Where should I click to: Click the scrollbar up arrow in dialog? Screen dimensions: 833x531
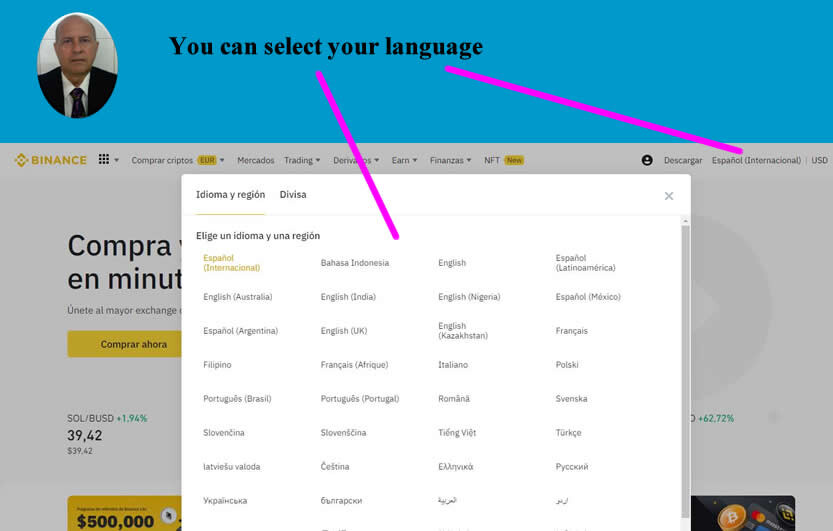(x=685, y=220)
